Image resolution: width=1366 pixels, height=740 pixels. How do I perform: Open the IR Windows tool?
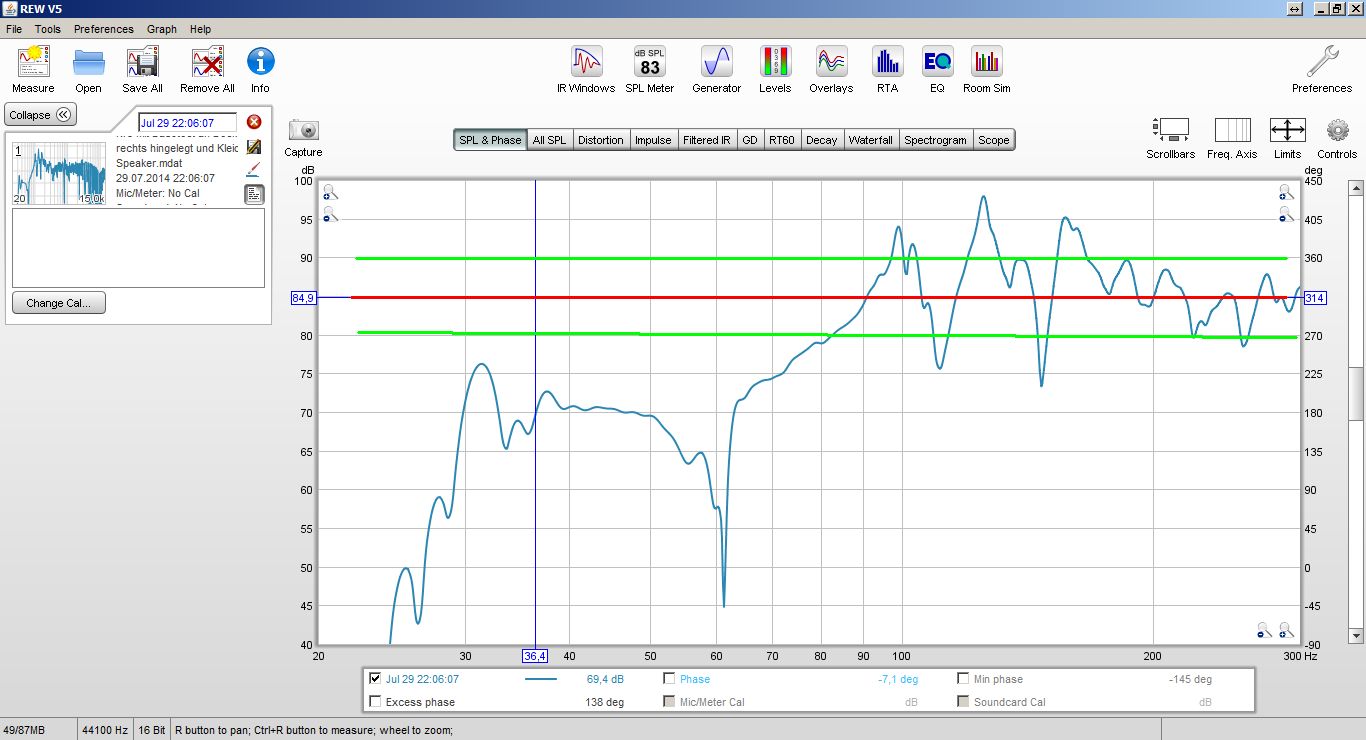coord(586,70)
